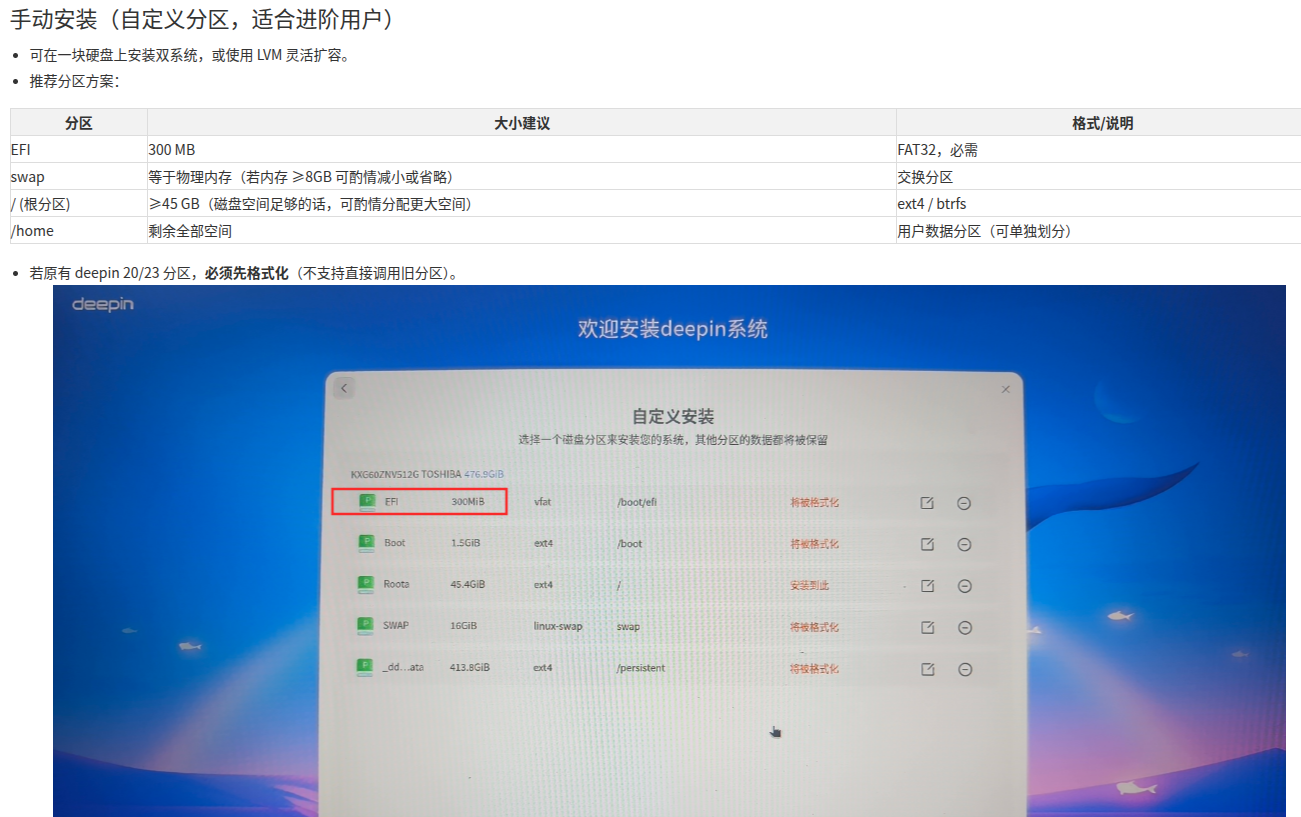Select the "/persistent" mount point text
This screenshot has width=1301, height=817.
(x=641, y=668)
